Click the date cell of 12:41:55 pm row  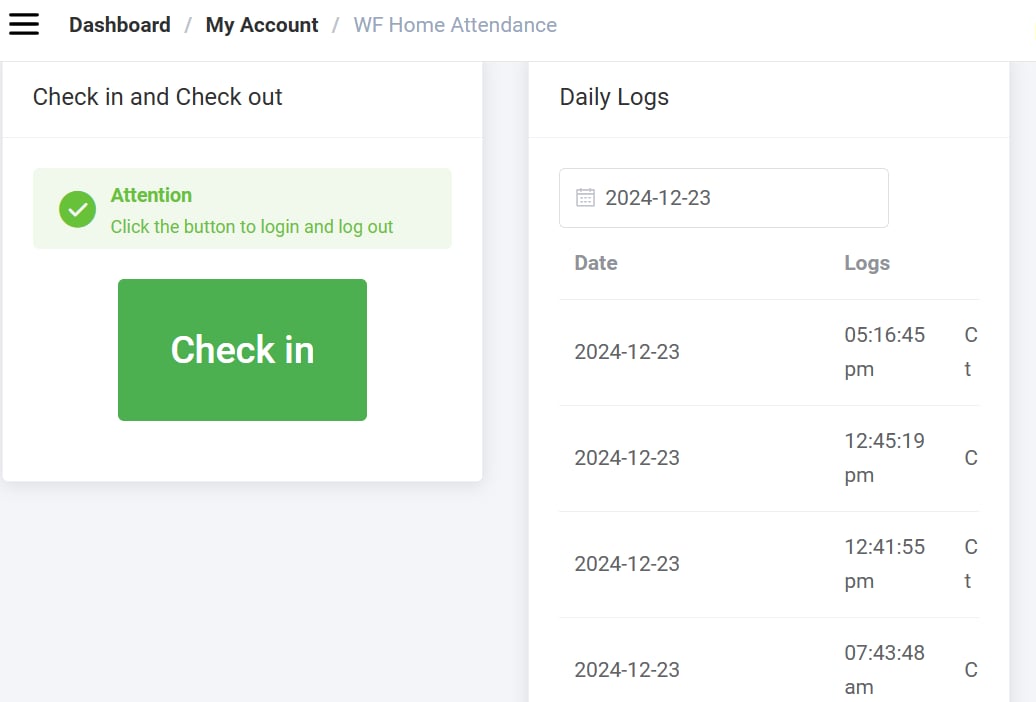pyautogui.click(x=627, y=564)
